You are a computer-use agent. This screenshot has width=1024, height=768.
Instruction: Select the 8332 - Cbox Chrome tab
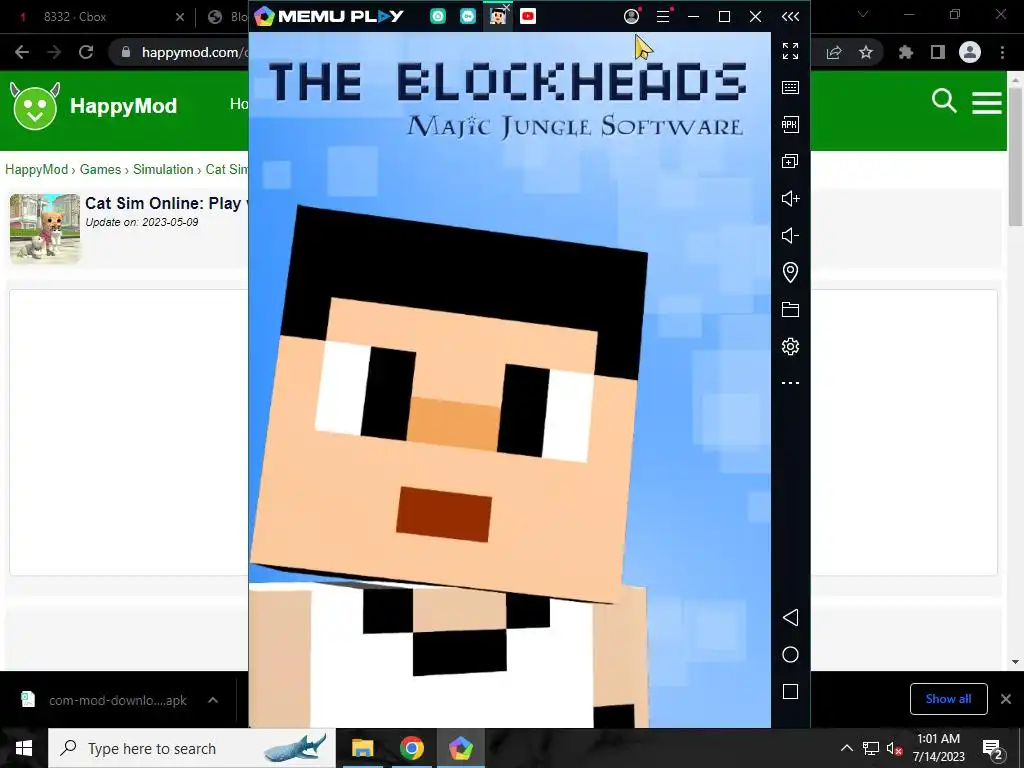pyautogui.click(x=98, y=17)
